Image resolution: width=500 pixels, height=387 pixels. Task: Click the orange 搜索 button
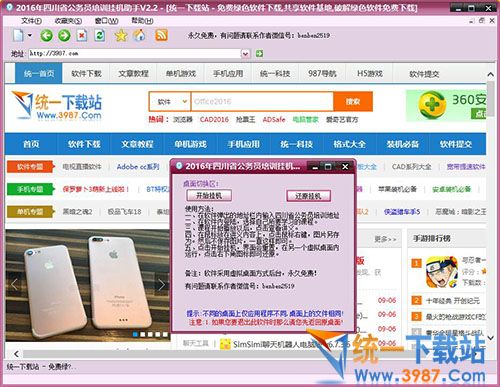coord(353,101)
